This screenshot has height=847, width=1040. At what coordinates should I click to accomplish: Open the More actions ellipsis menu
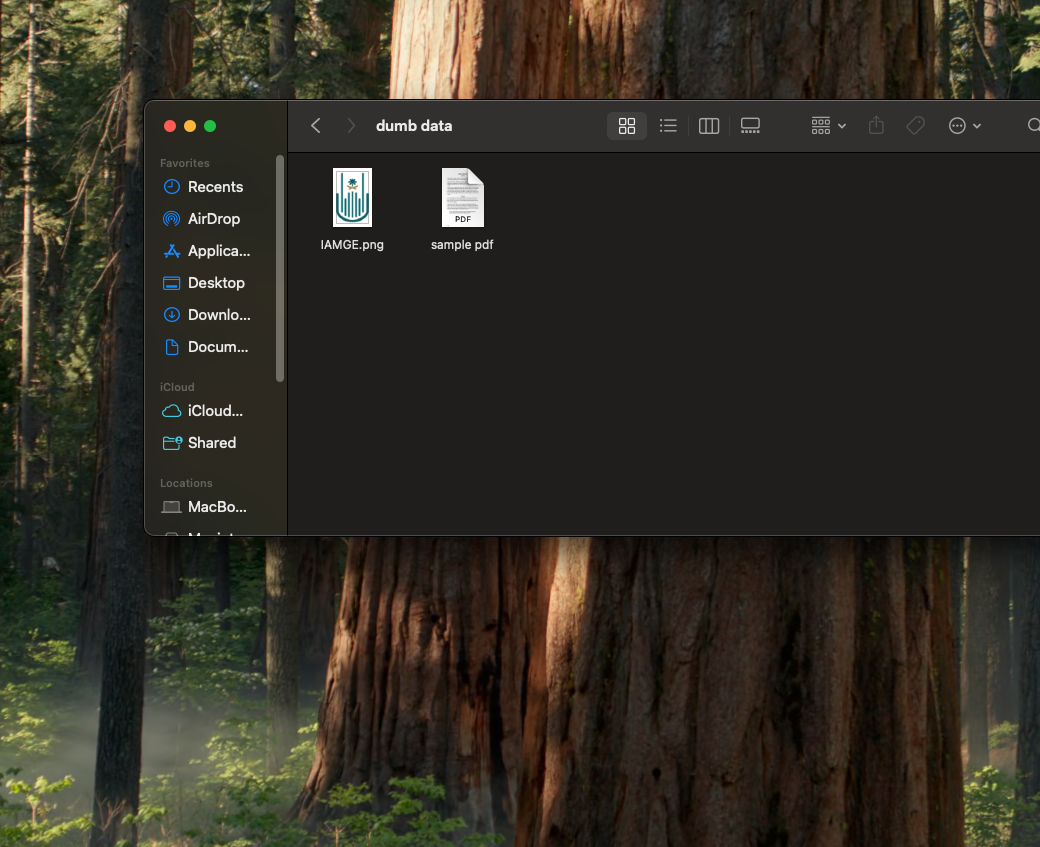coord(964,126)
